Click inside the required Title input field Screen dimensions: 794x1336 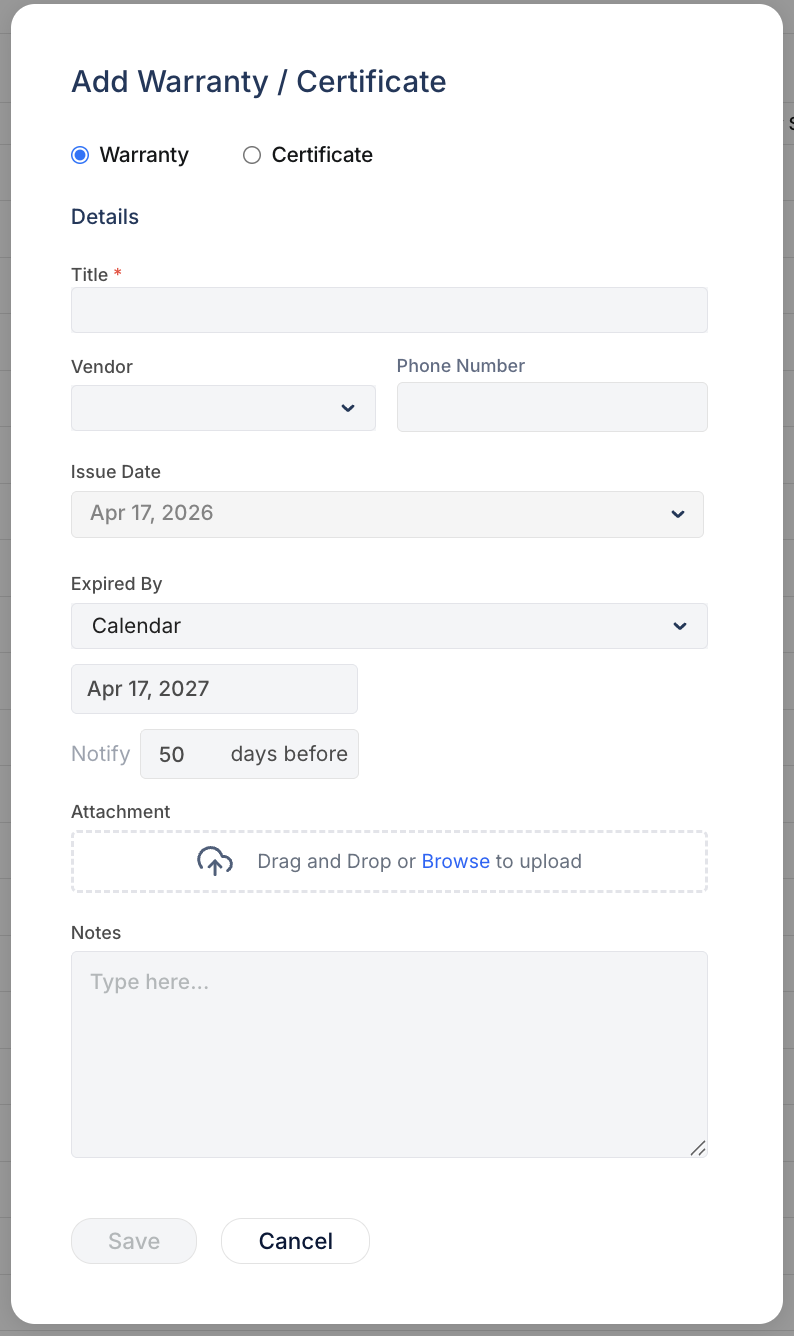[x=389, y=310]
